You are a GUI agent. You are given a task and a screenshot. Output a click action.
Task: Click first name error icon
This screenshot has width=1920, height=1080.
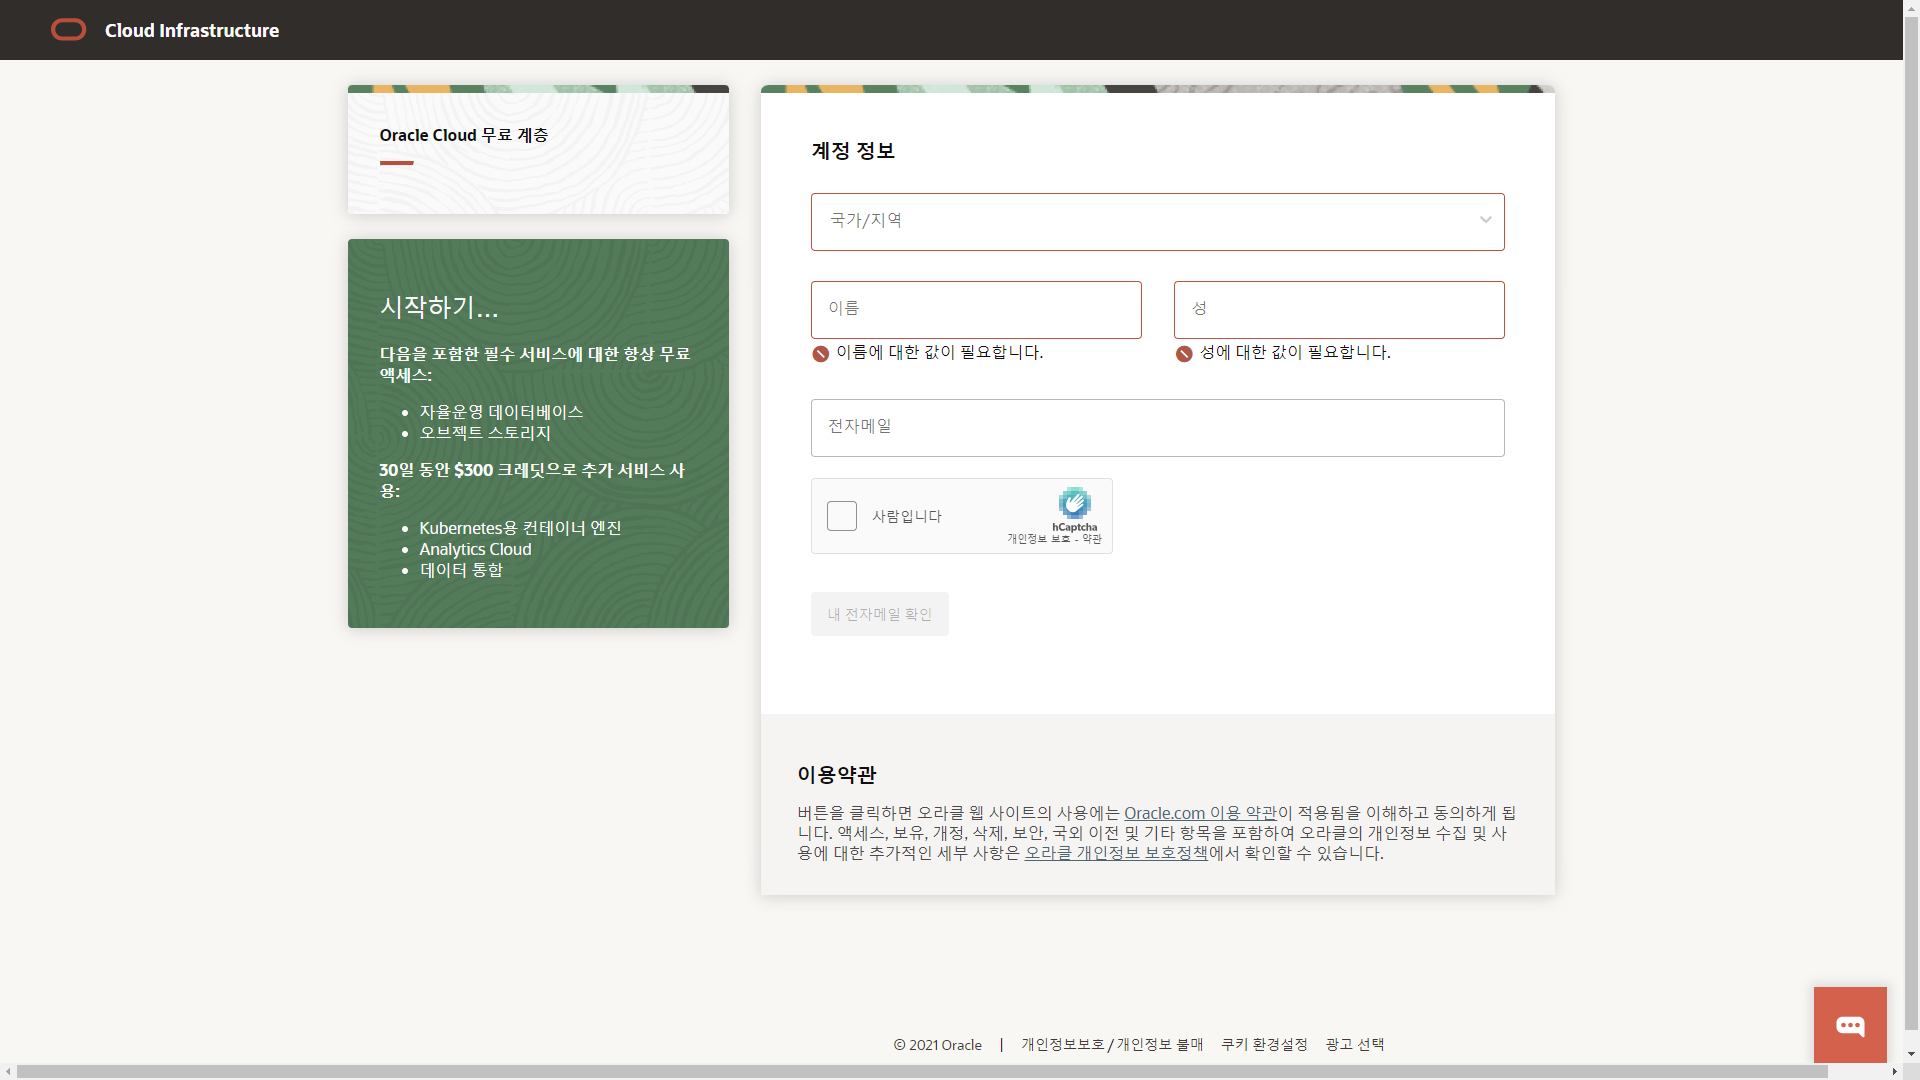pyautogui.click(x=820, y=354)
